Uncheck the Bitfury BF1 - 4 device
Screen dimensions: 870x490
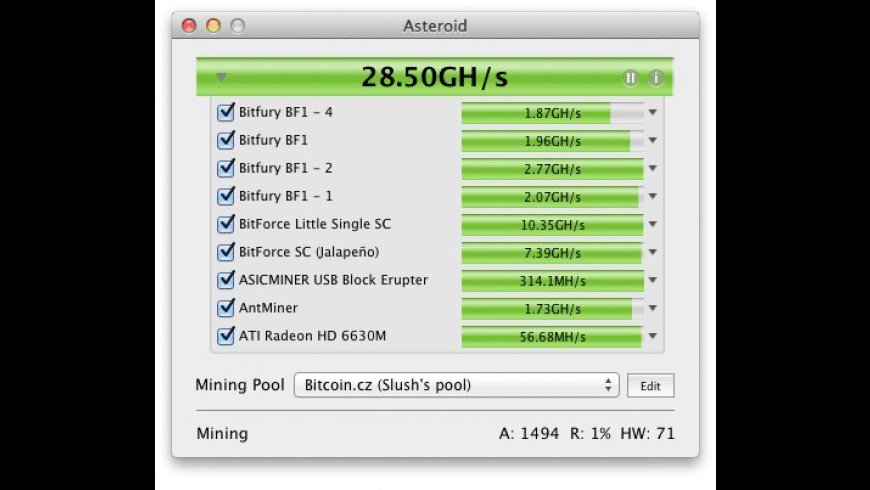[226, 112]
